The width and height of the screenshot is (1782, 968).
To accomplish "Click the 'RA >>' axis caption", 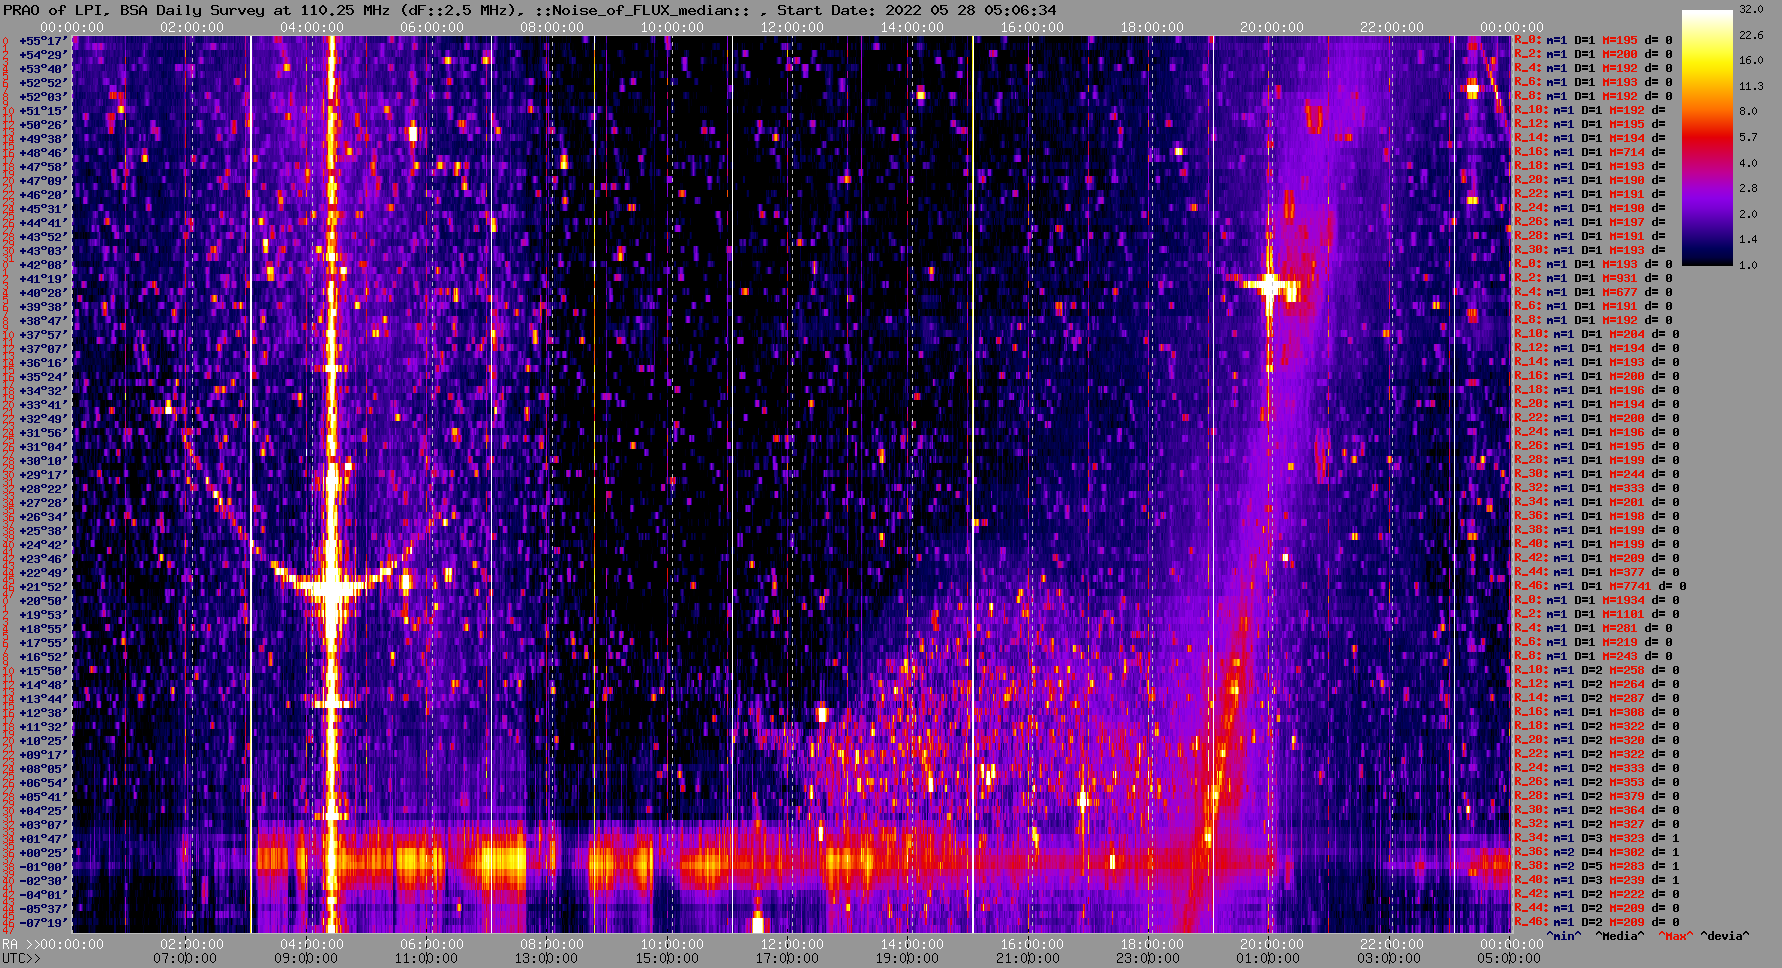I will (20, 944).
